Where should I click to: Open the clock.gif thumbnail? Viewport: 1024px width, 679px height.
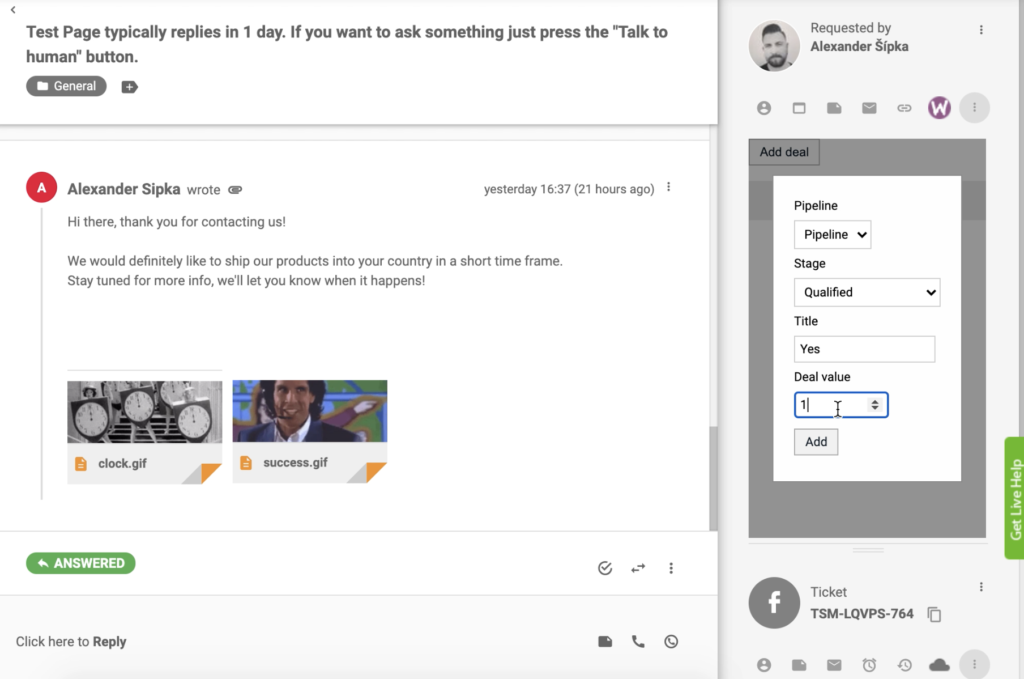pyautogui.click(x=144, y=412)
